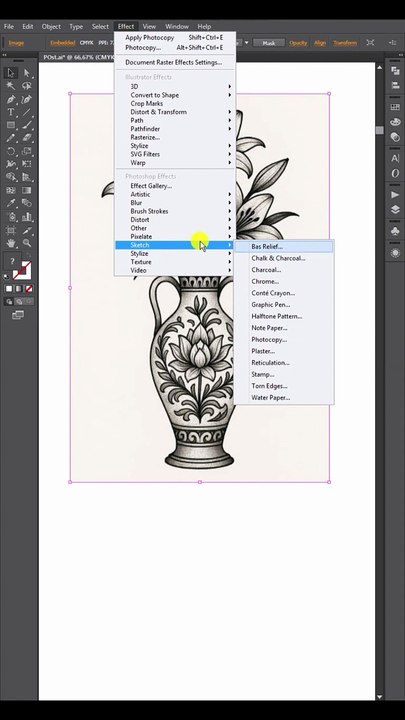
Task: Expand the Brush Strokes submenu
Action: (175, 211)
